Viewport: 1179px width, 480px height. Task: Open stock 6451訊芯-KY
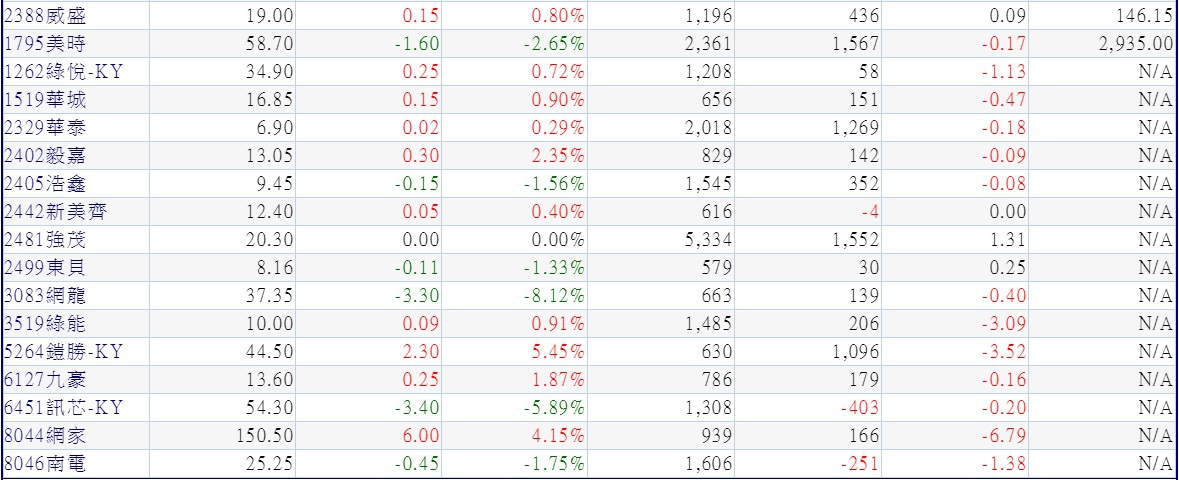(x=63, y=409)
